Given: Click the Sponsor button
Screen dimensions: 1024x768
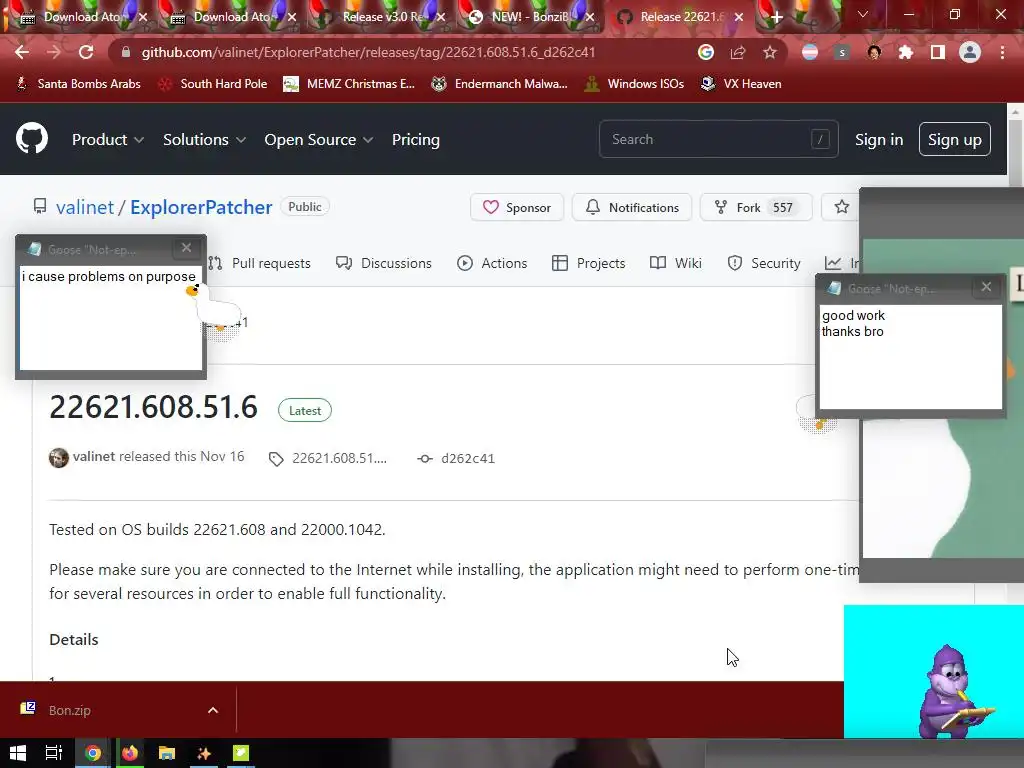Looking at the screenshot, I should 517,208.
